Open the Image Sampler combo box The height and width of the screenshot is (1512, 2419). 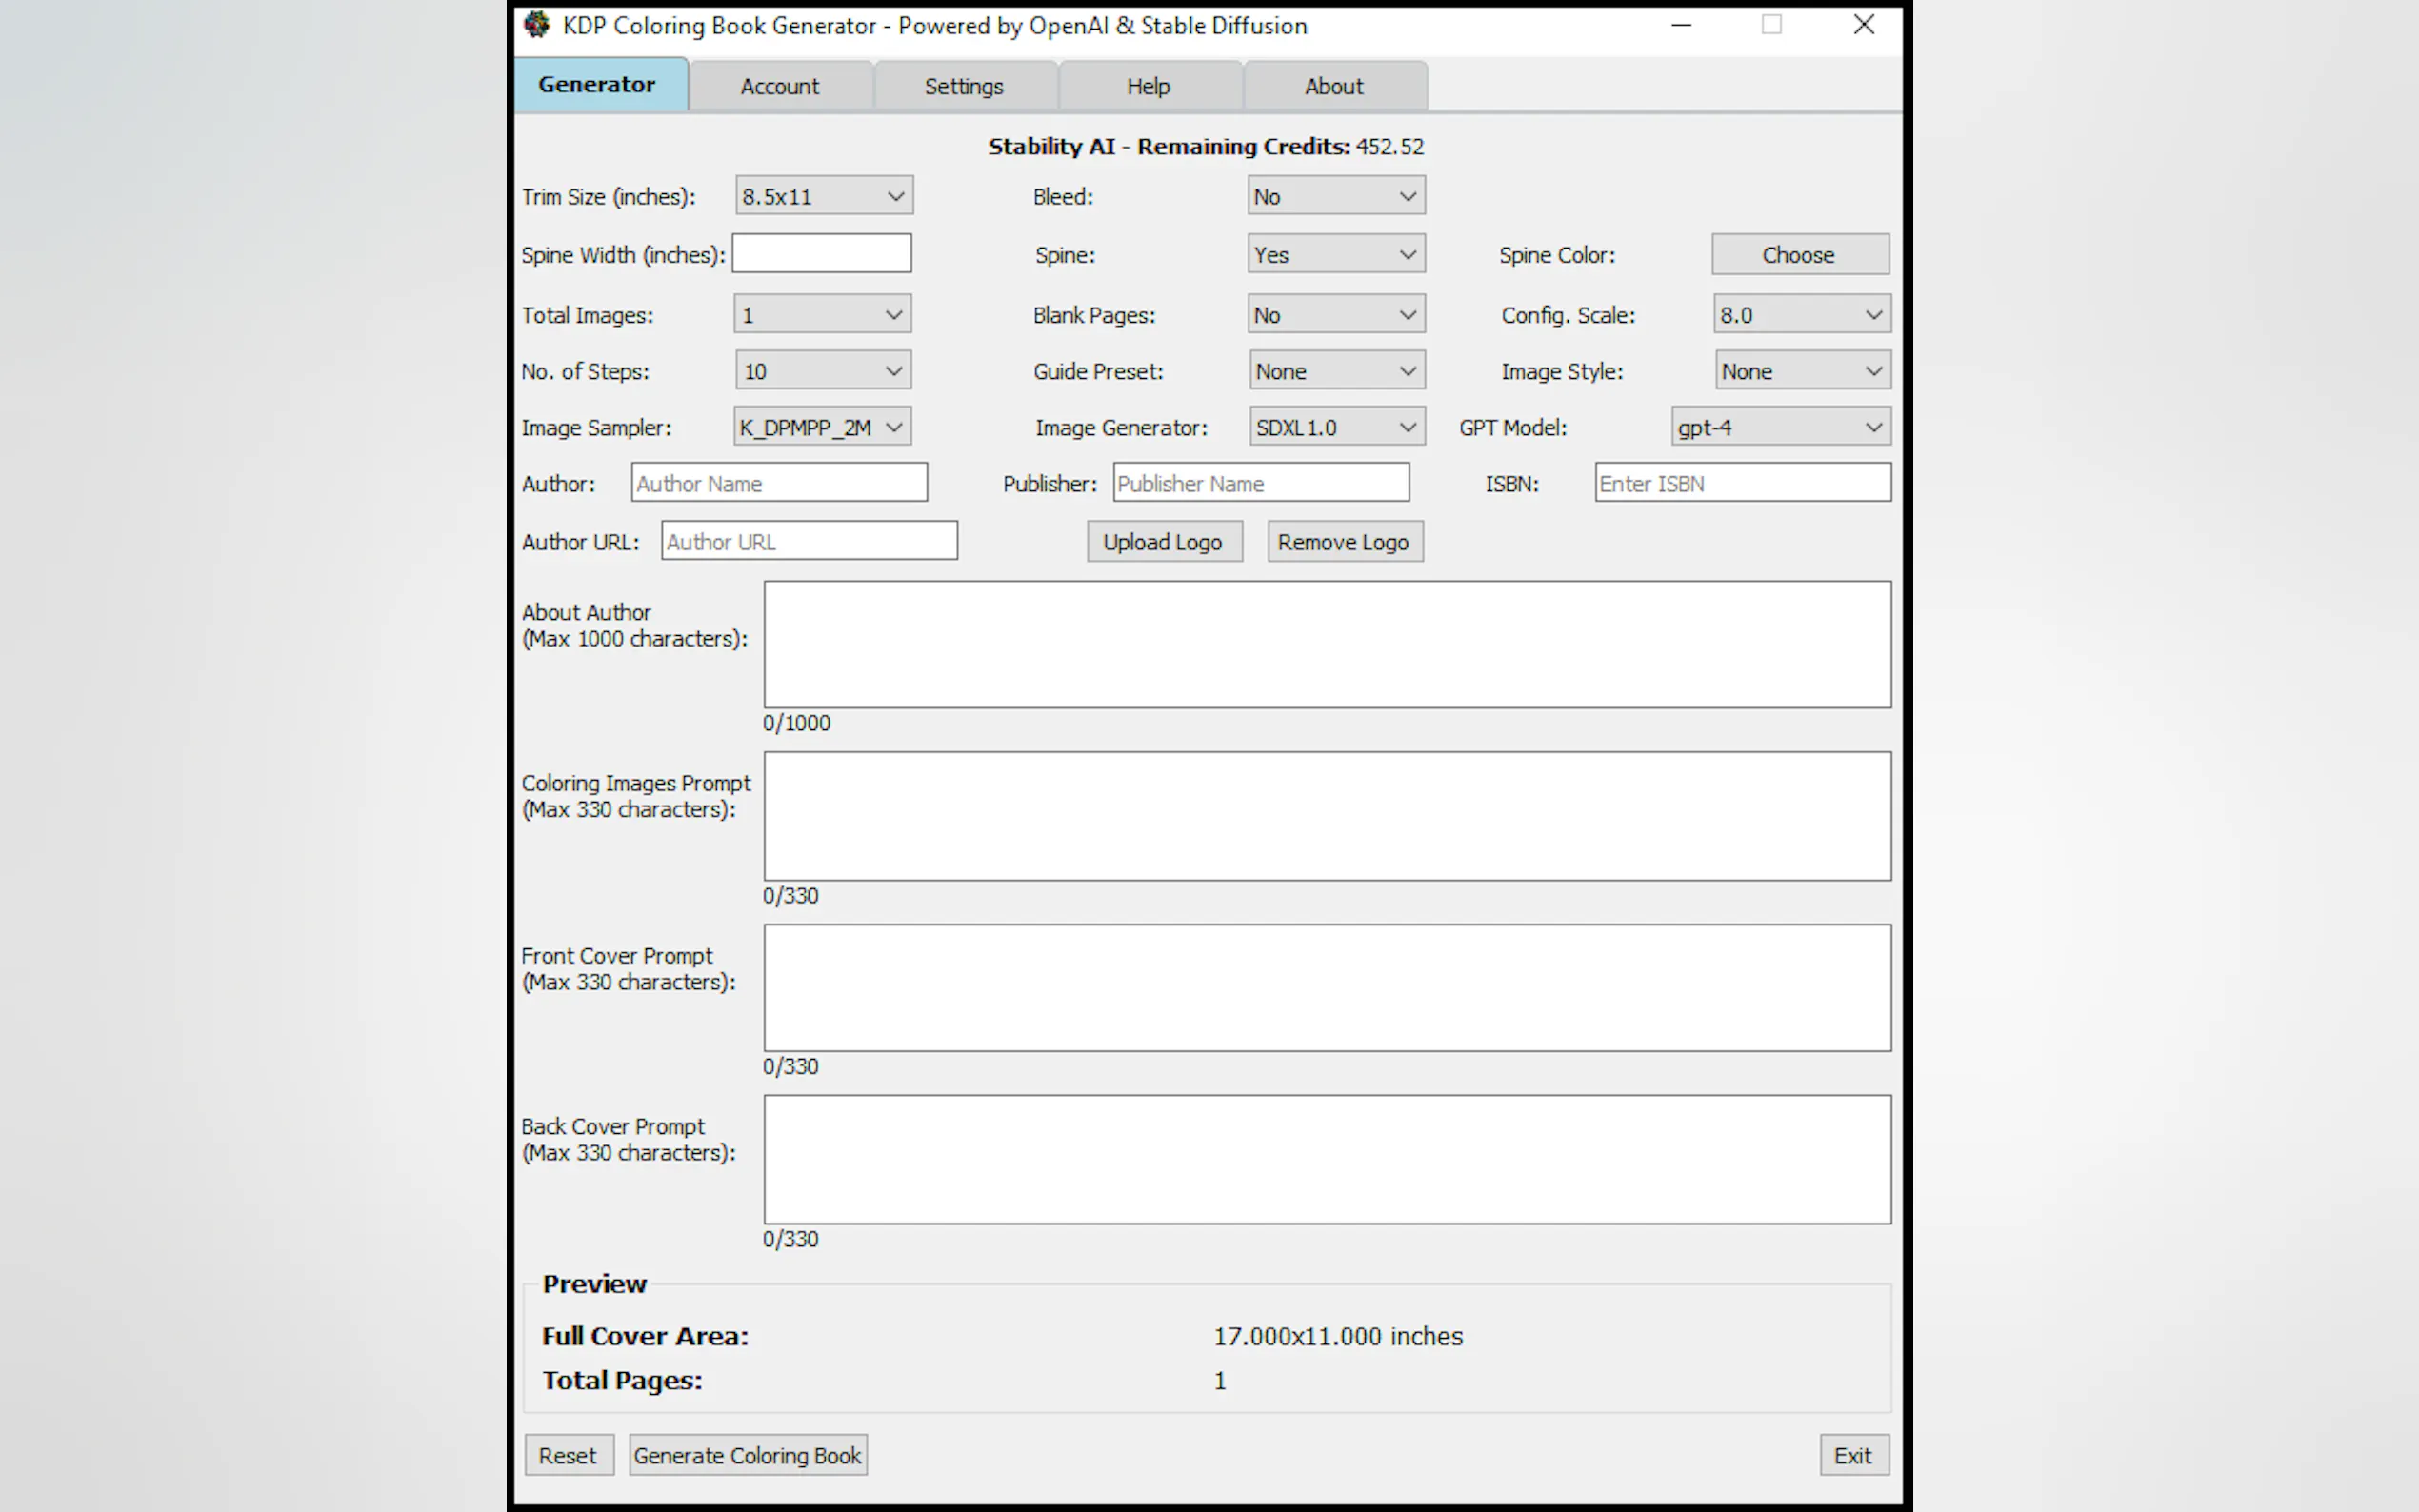822,427
